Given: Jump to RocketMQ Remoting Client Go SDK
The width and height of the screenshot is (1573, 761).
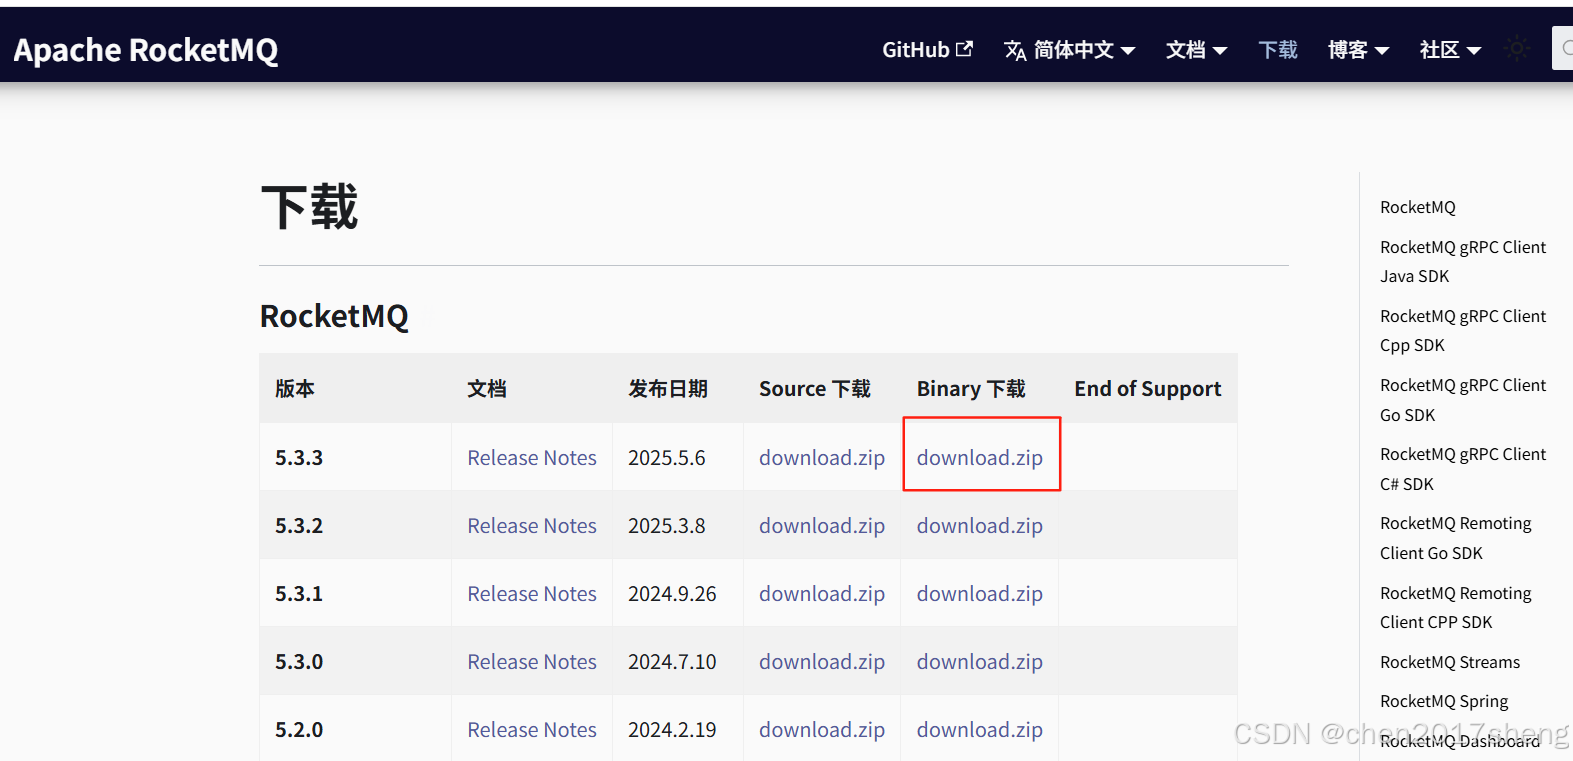Looking at the screenshot, I should point(1456,538).
